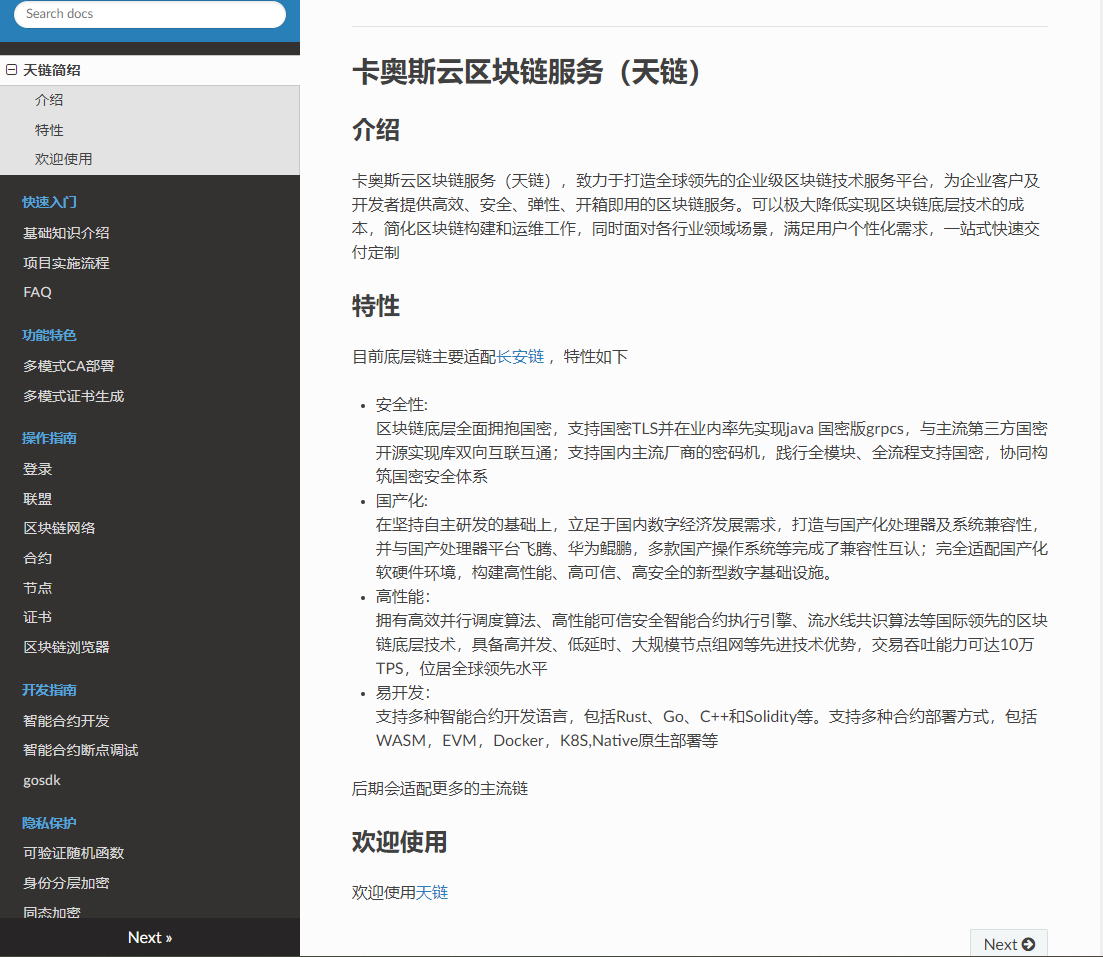Click the 隐私保护 section caption

tap(49, 823)
